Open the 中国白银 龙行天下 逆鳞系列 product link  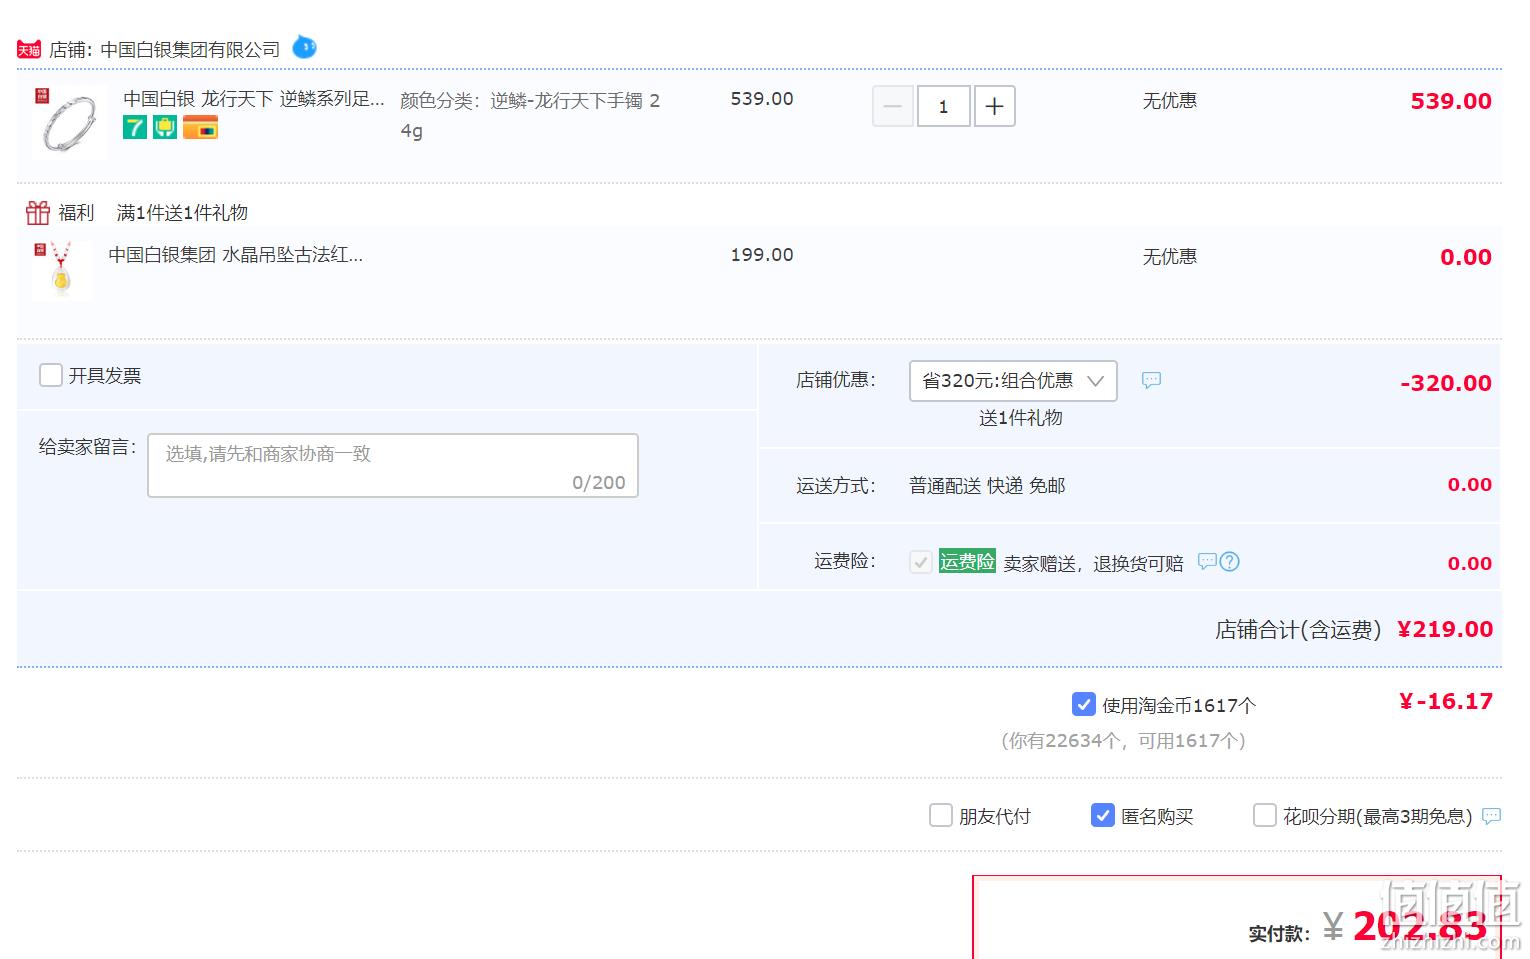click(254, 99)
